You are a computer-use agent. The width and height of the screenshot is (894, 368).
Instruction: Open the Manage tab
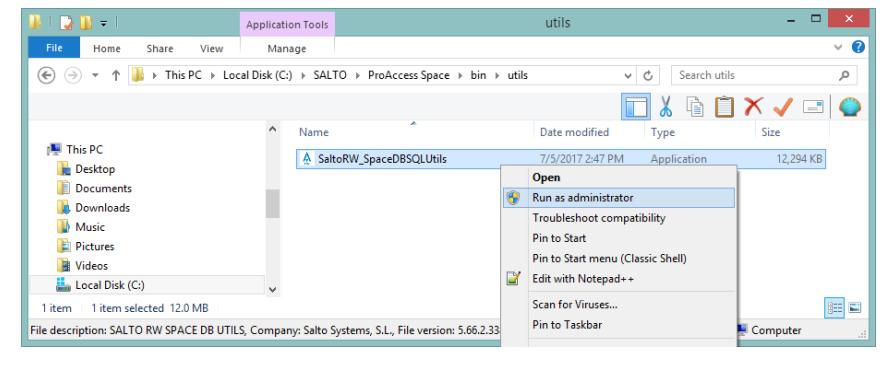287,48
